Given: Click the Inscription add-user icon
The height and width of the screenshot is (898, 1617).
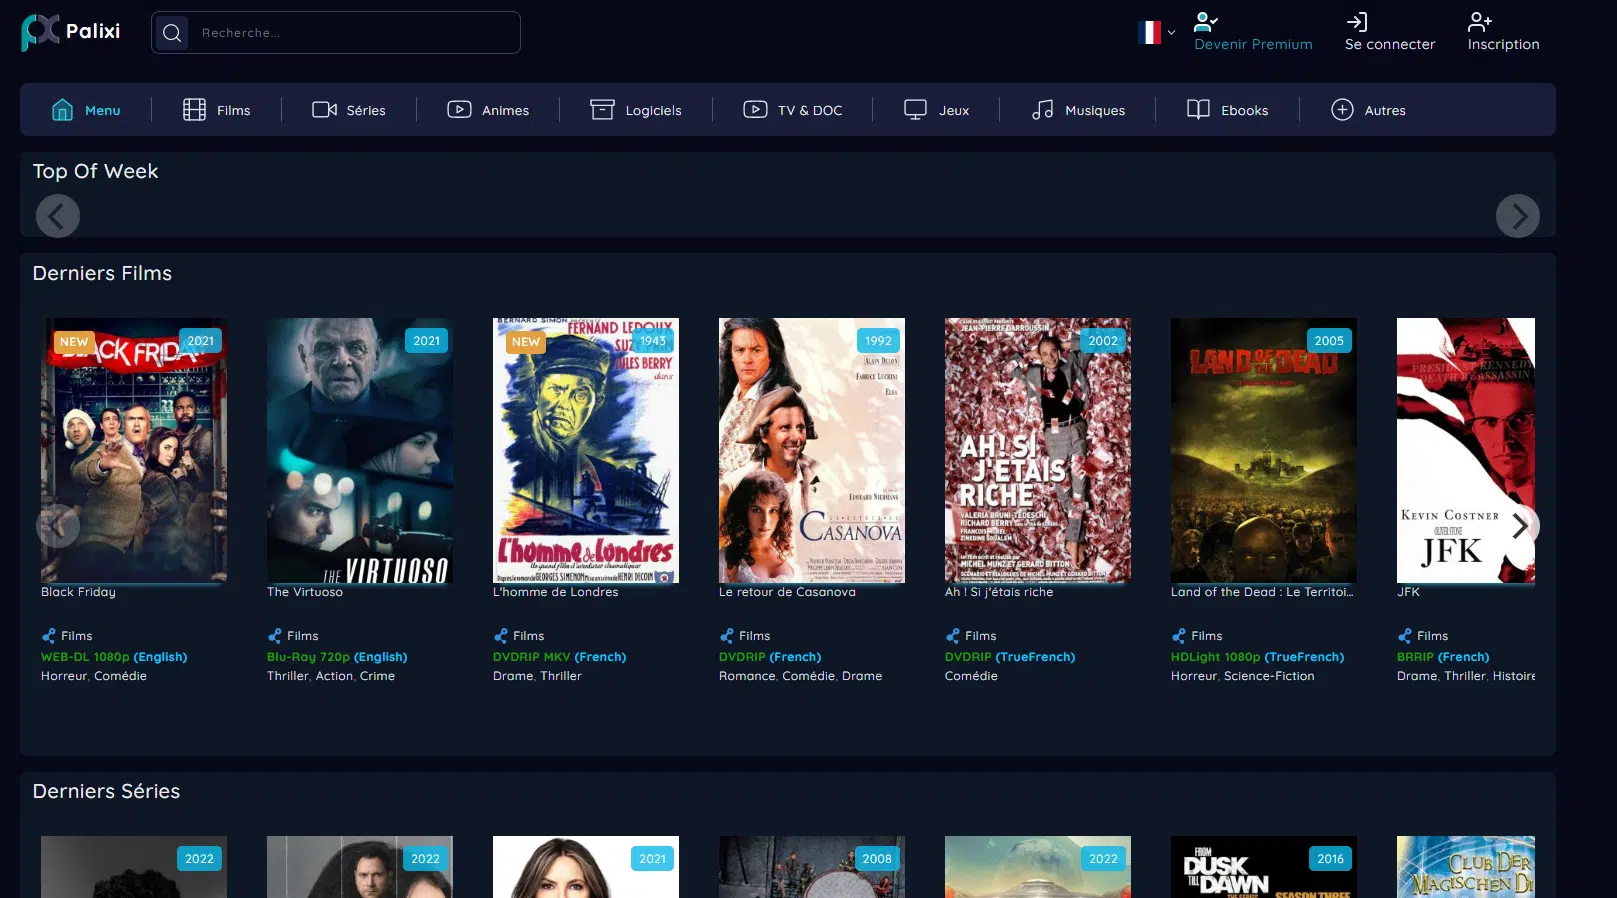Looking at the screenshot, I should [x=1479, y=22].
